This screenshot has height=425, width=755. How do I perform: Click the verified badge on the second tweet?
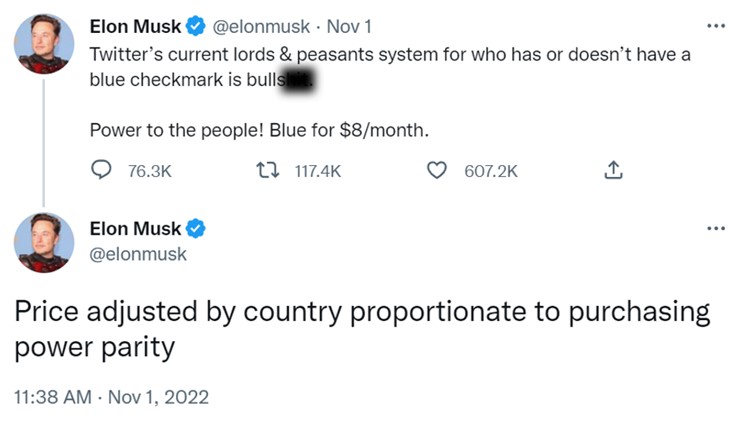point(197,229)
